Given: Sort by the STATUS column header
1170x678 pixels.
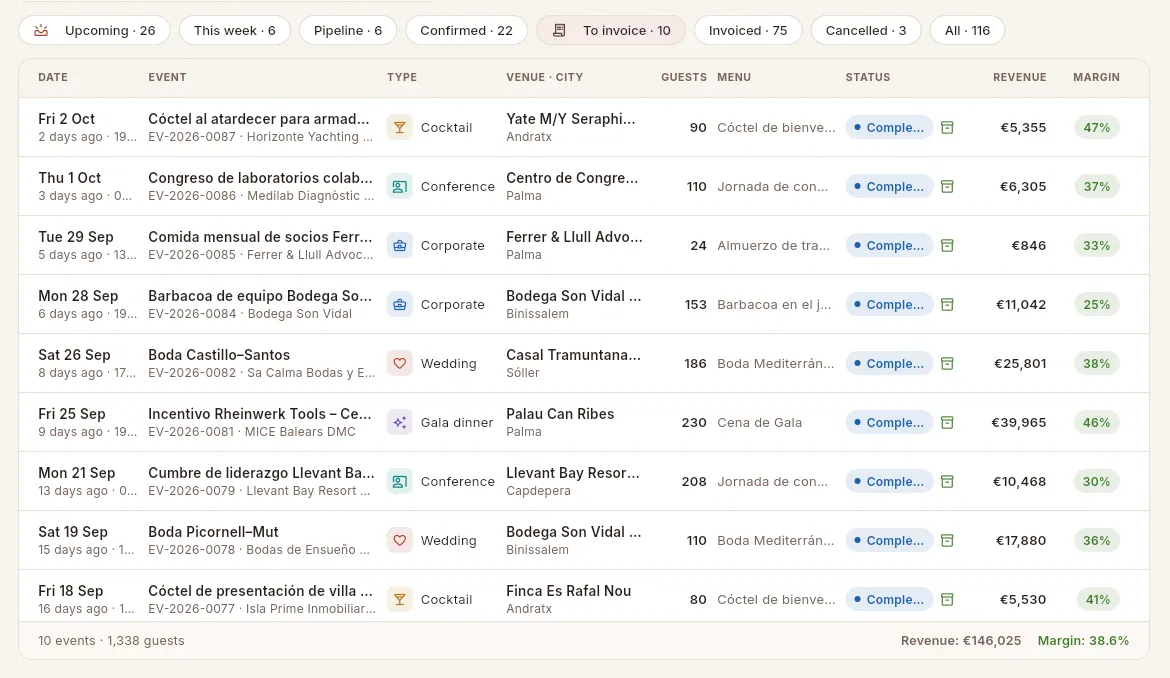Looking at the screenshot, I should tap(868, 77).
